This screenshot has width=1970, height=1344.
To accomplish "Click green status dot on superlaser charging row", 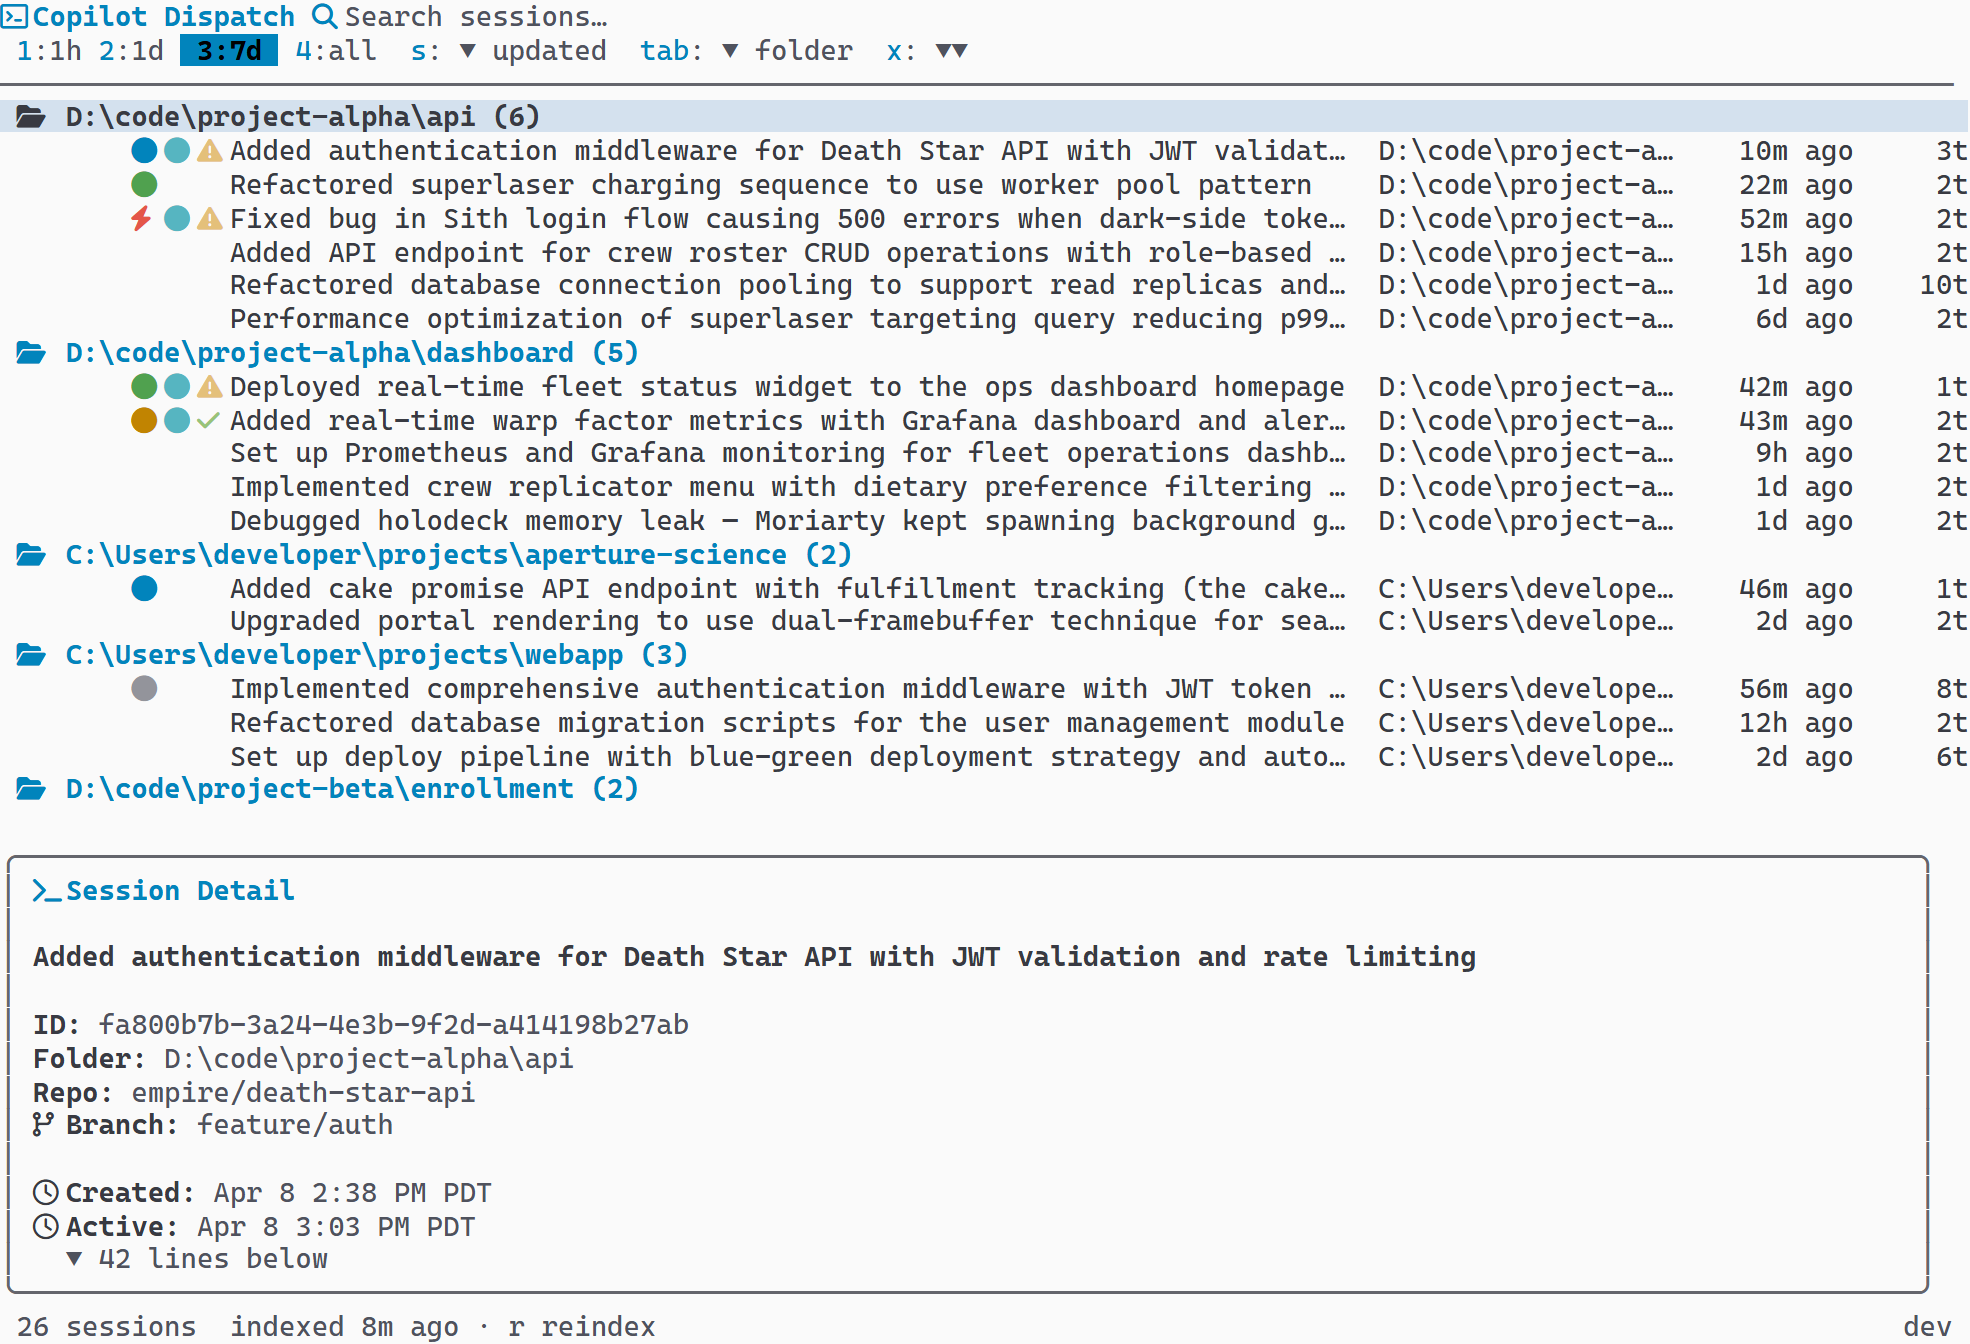I will 144,185.
